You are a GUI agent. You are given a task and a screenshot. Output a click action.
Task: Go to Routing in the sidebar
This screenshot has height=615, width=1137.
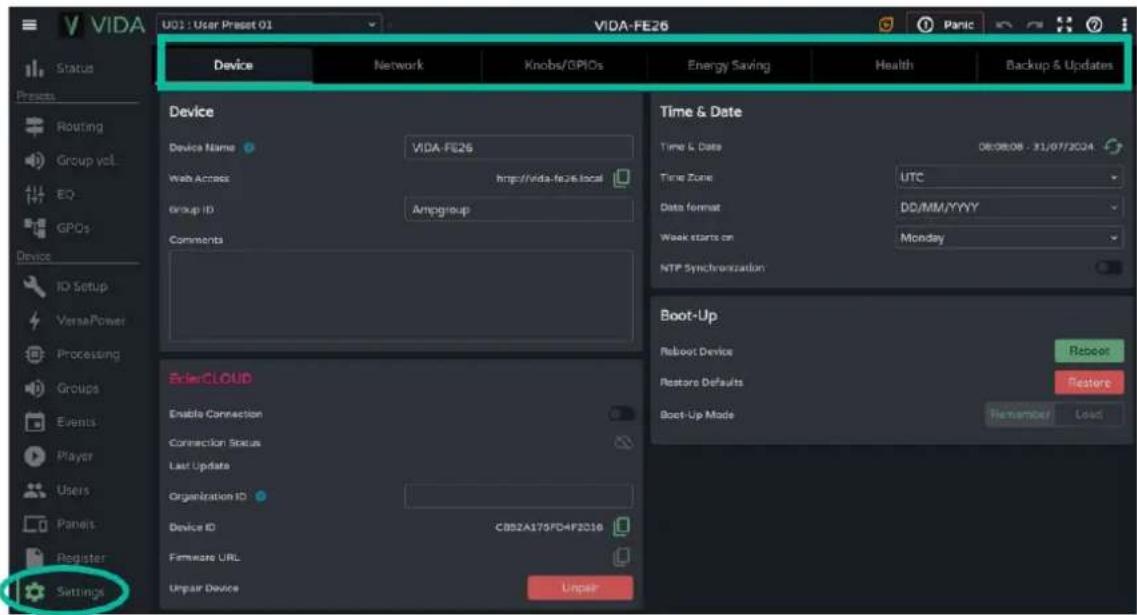tap(64, 126)
